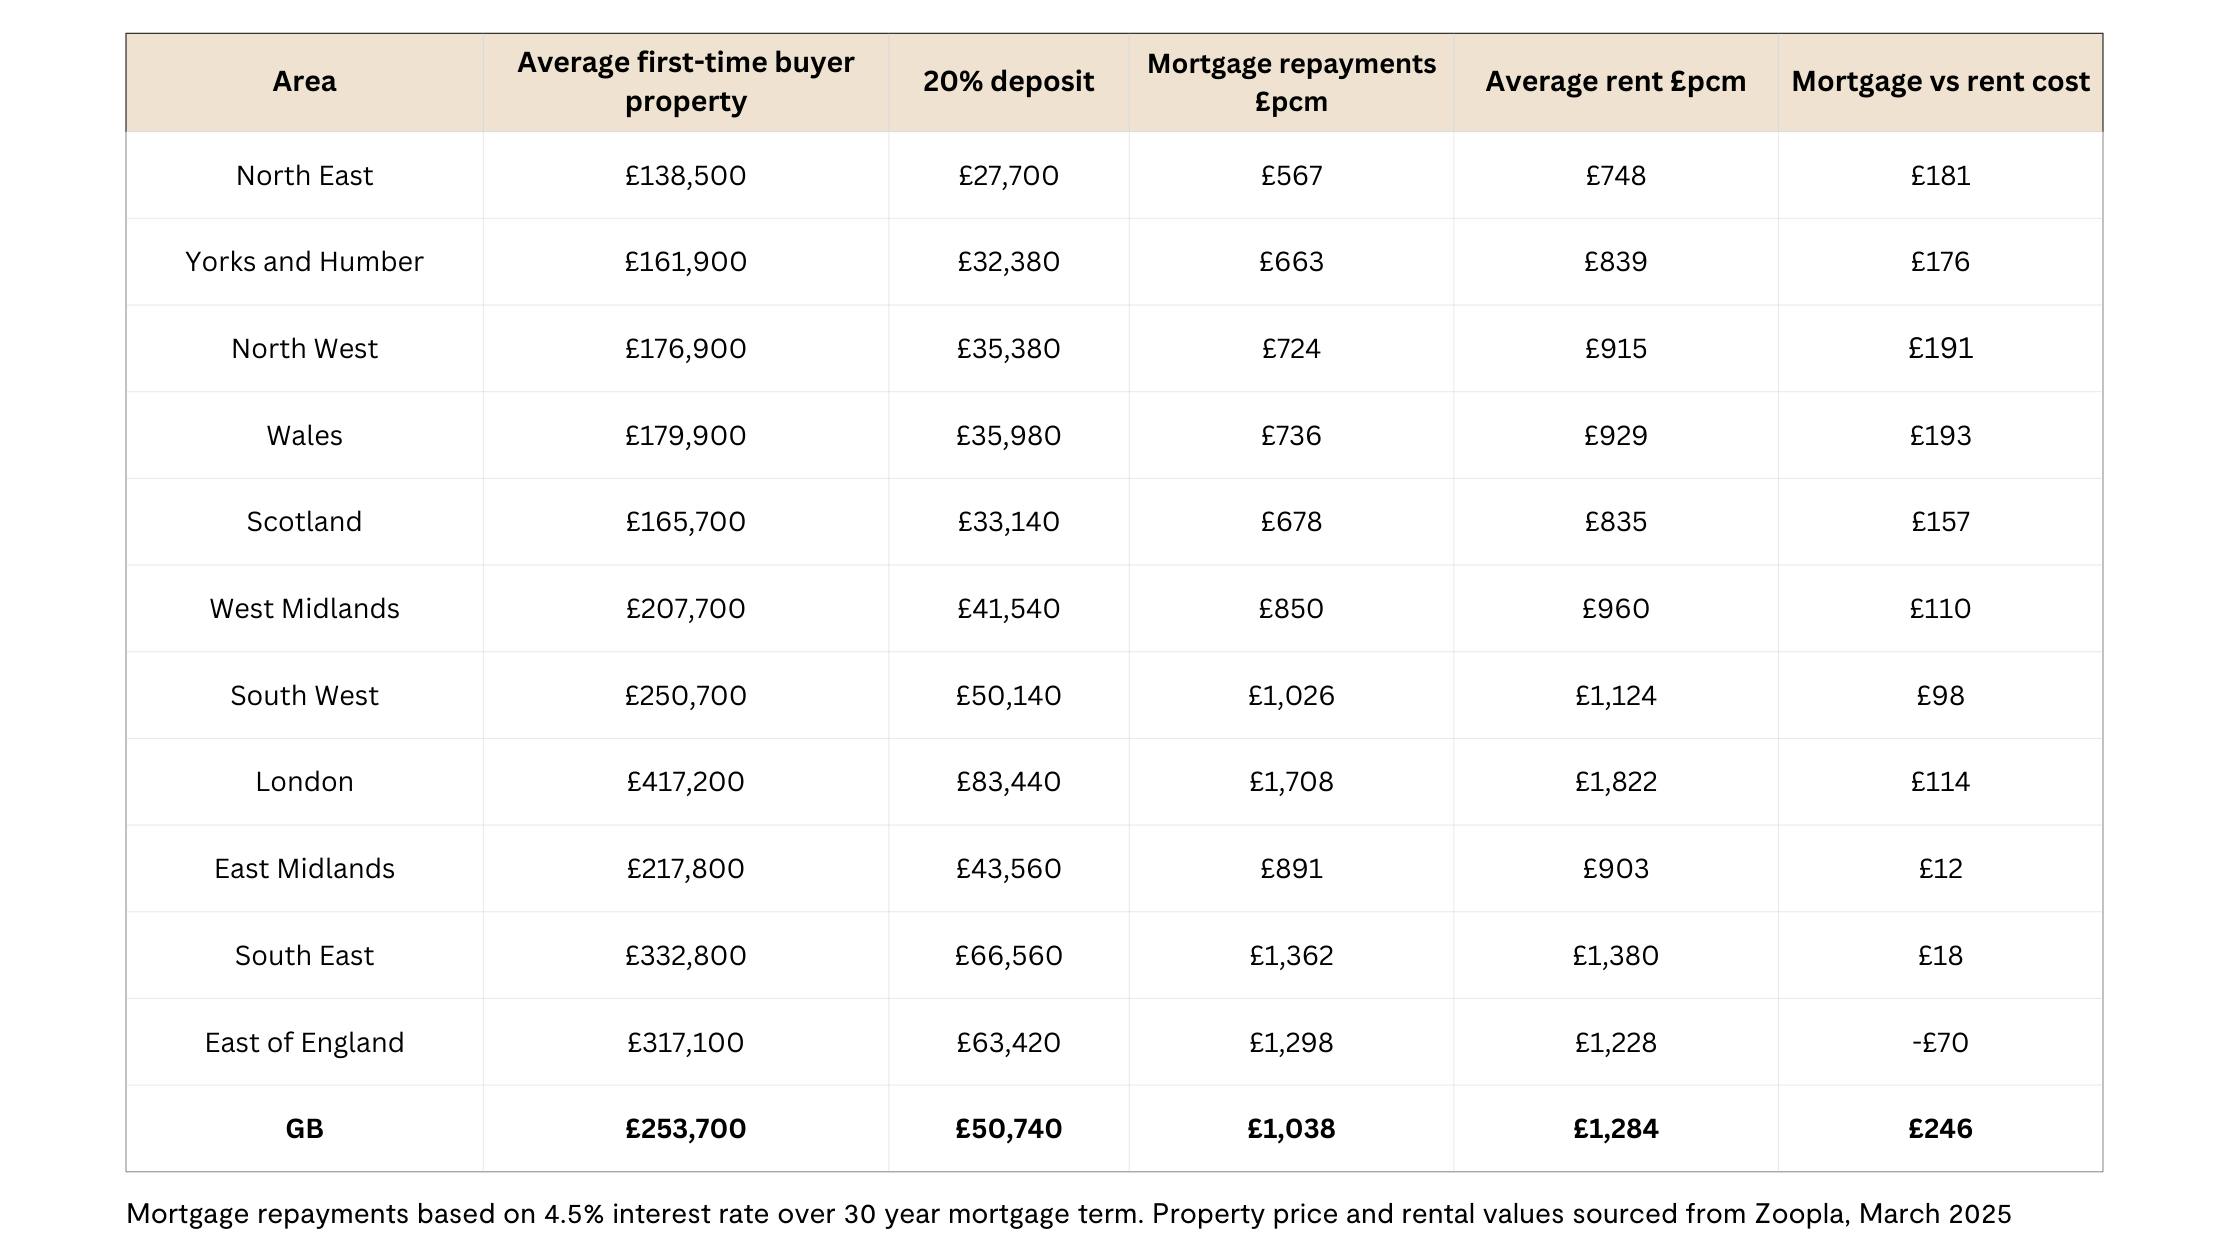
Task: Click the "Mortgage repayments £pcm" header
Action: (1291, 82)
